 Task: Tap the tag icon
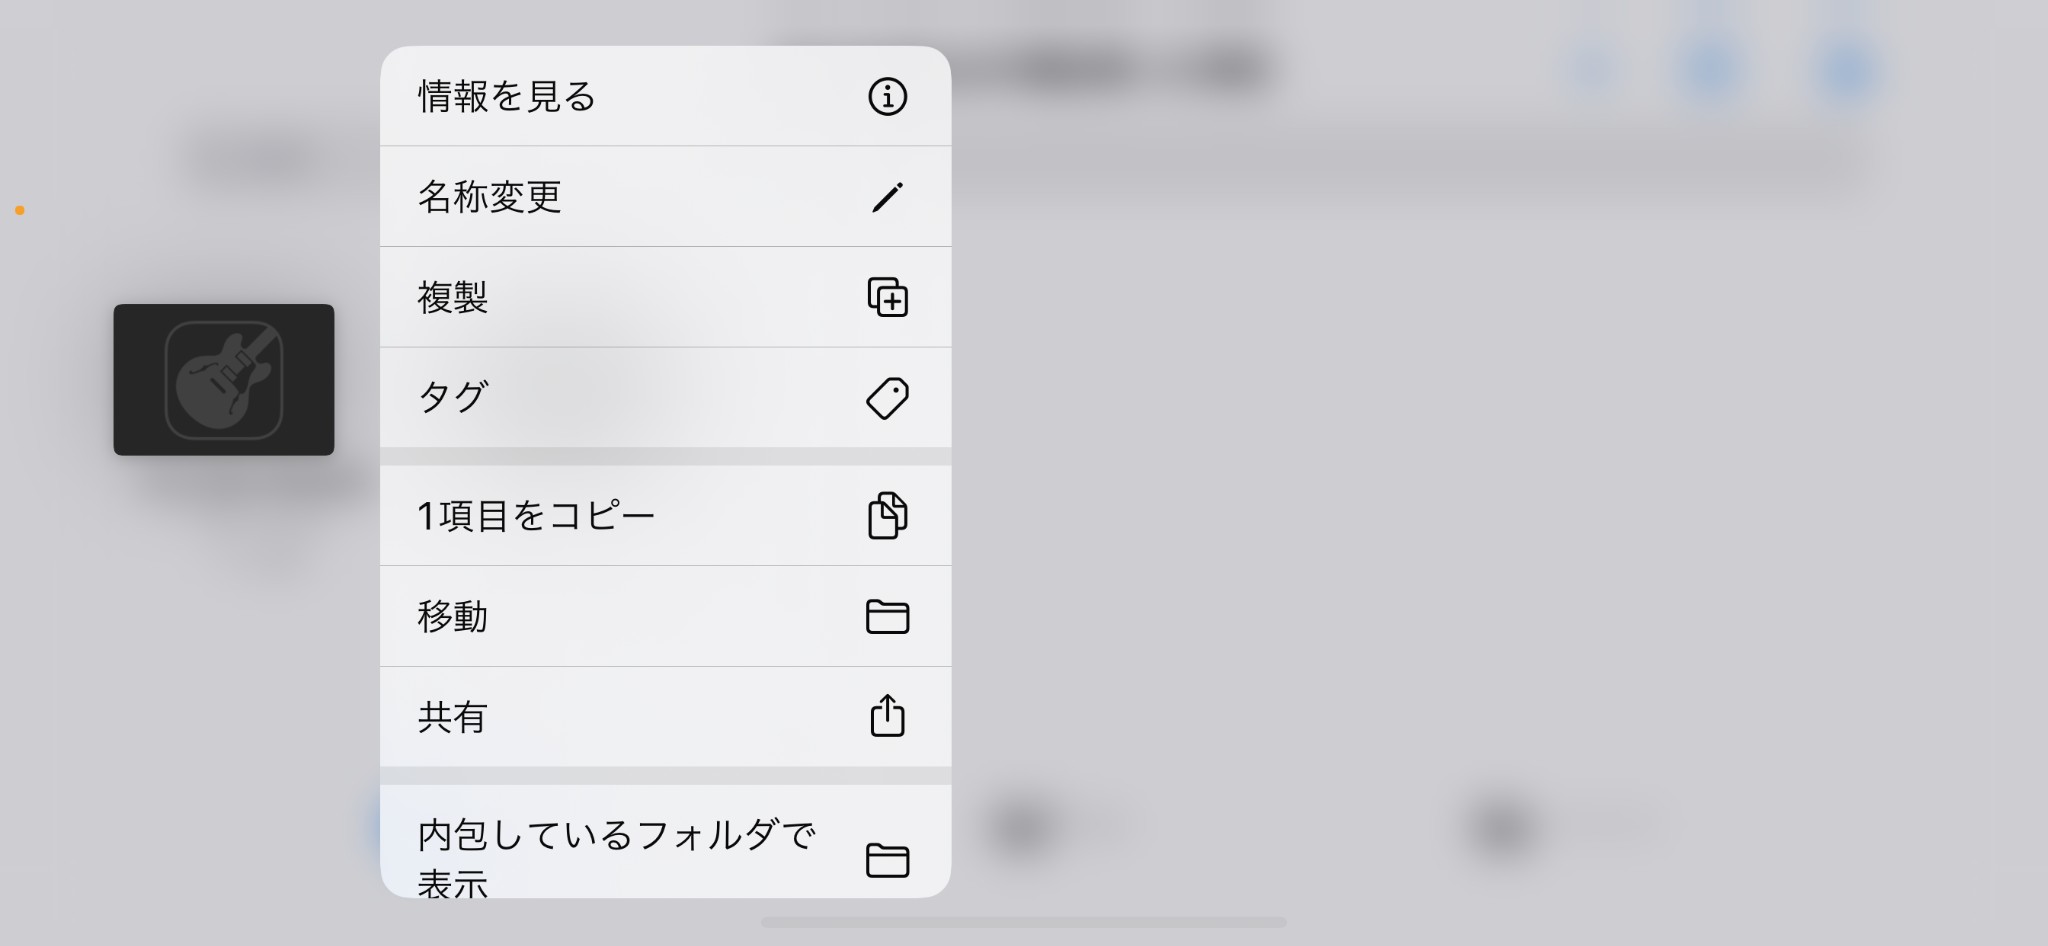[x=887, y=398]
